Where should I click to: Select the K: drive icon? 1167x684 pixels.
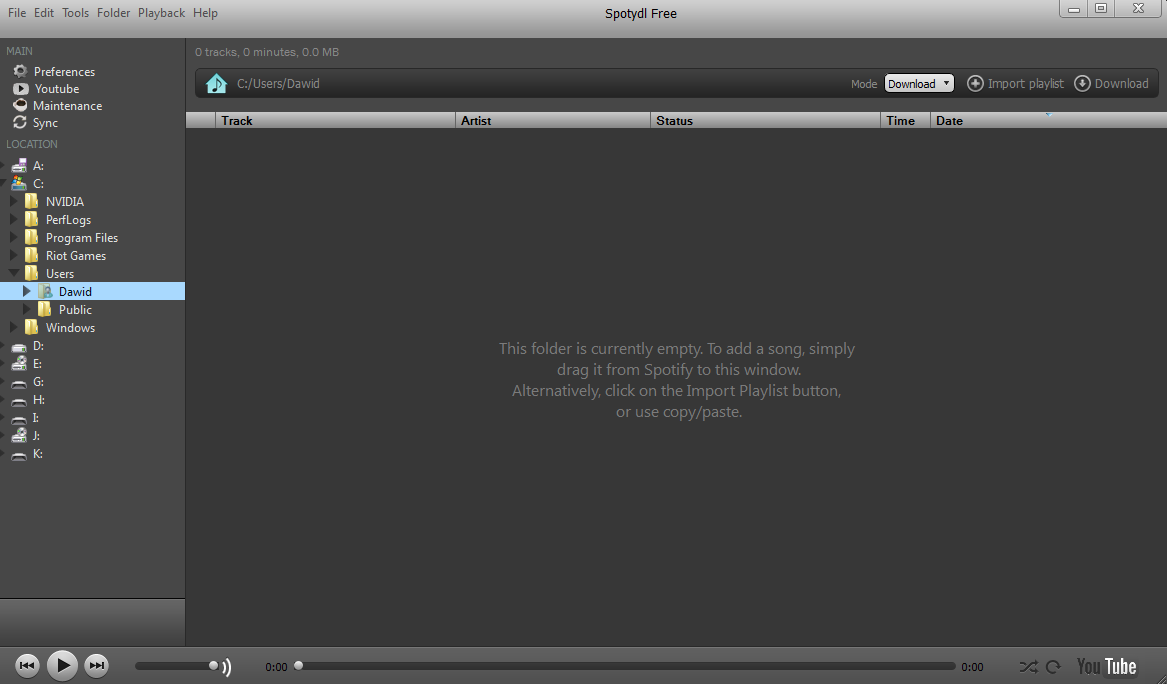19,455
